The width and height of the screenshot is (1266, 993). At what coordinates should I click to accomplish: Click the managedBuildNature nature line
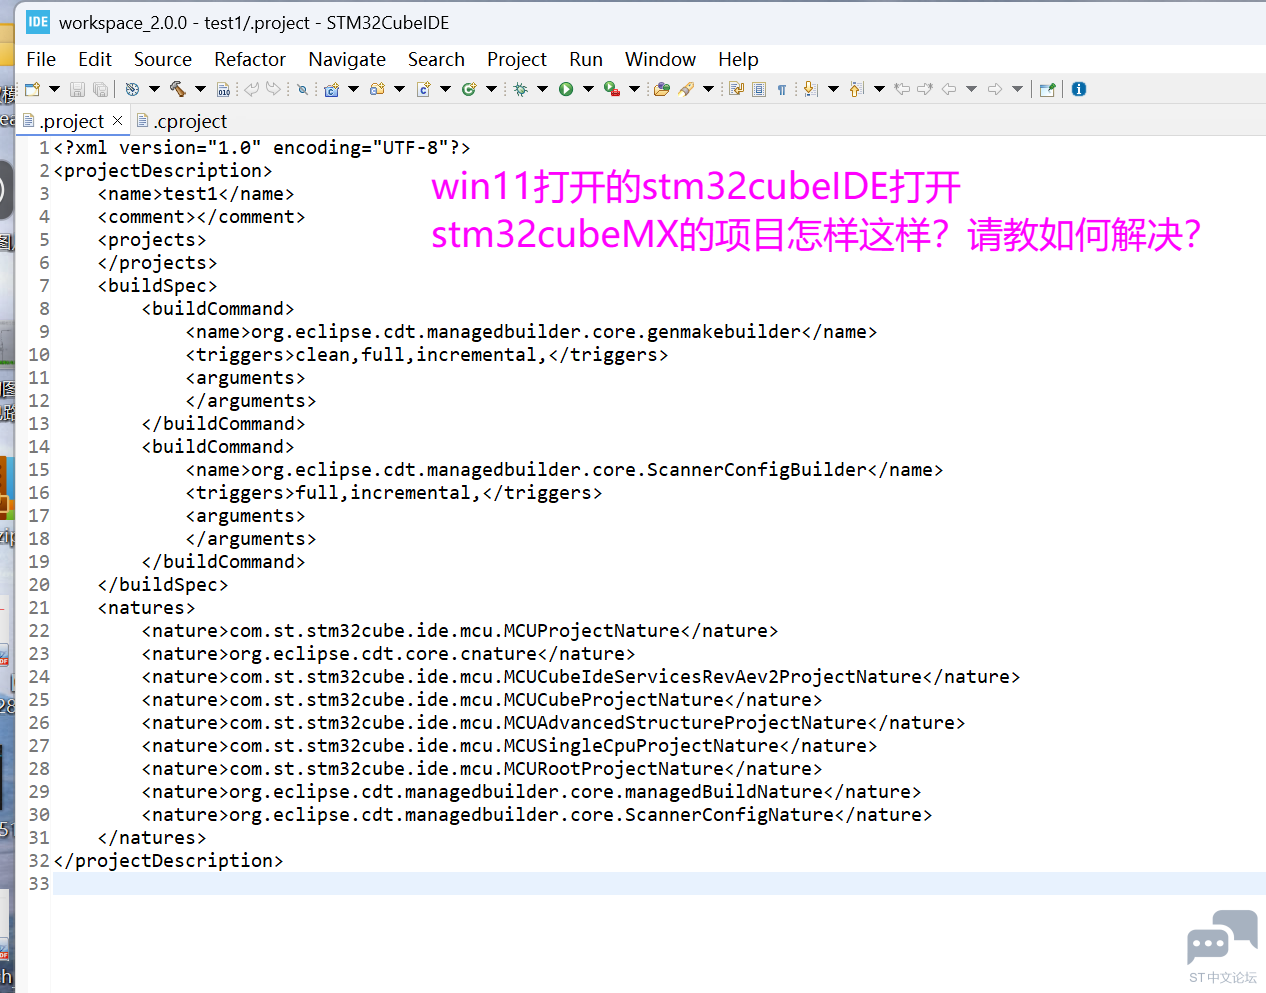[531, 792]
